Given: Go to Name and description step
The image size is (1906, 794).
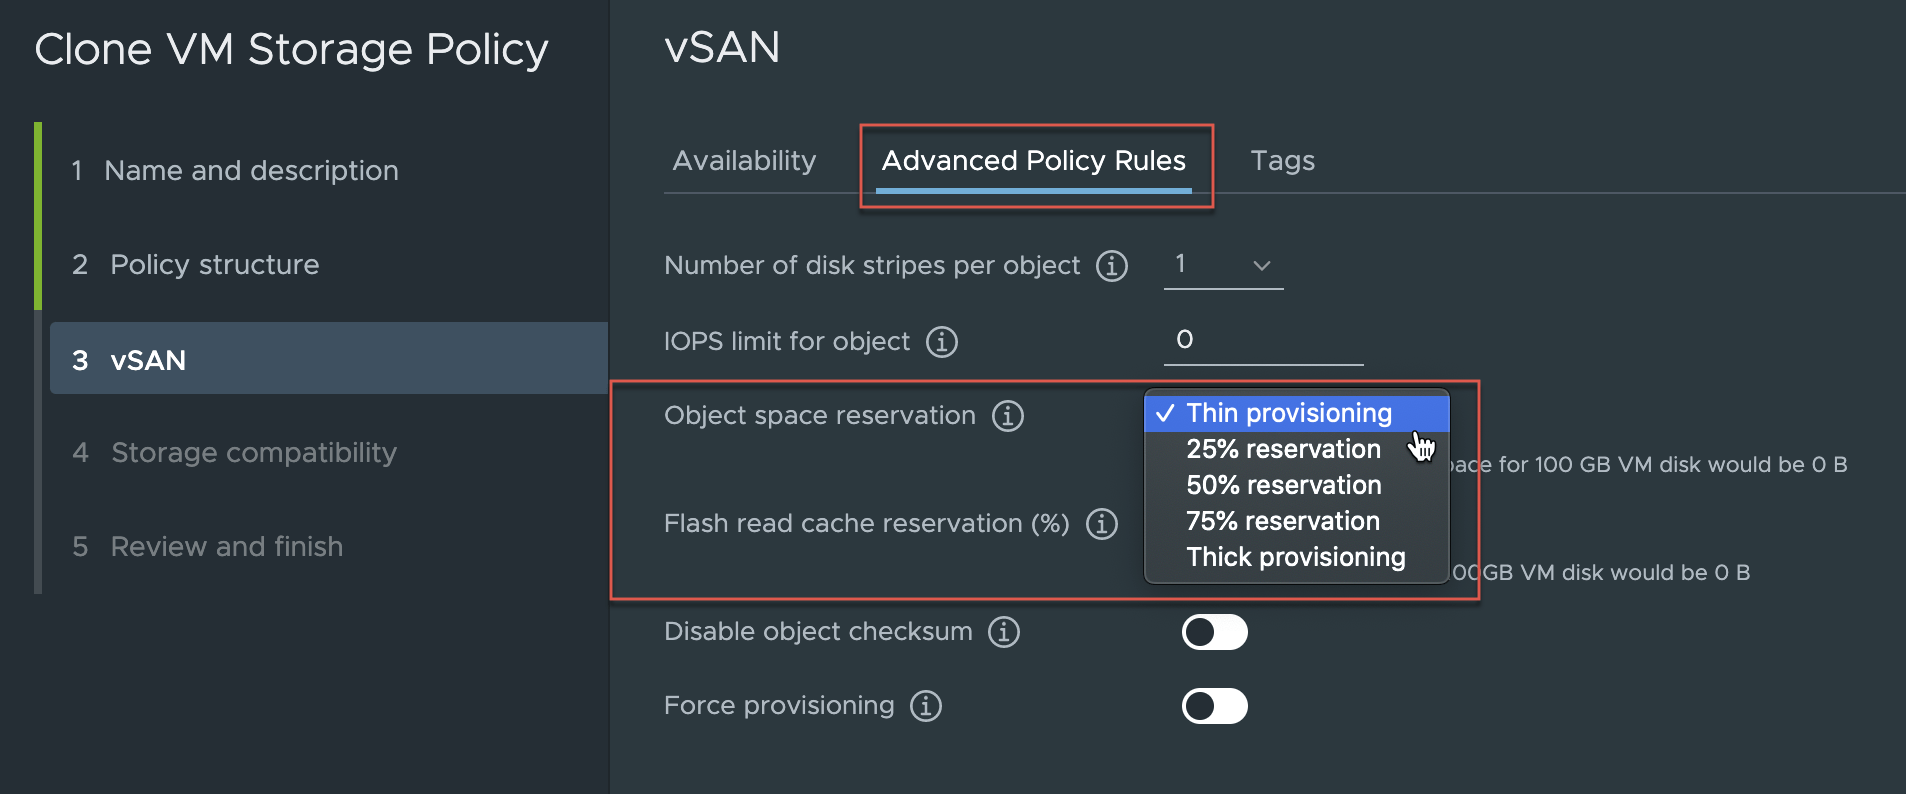Looking at the screenshot, I should tap(250, 171).
